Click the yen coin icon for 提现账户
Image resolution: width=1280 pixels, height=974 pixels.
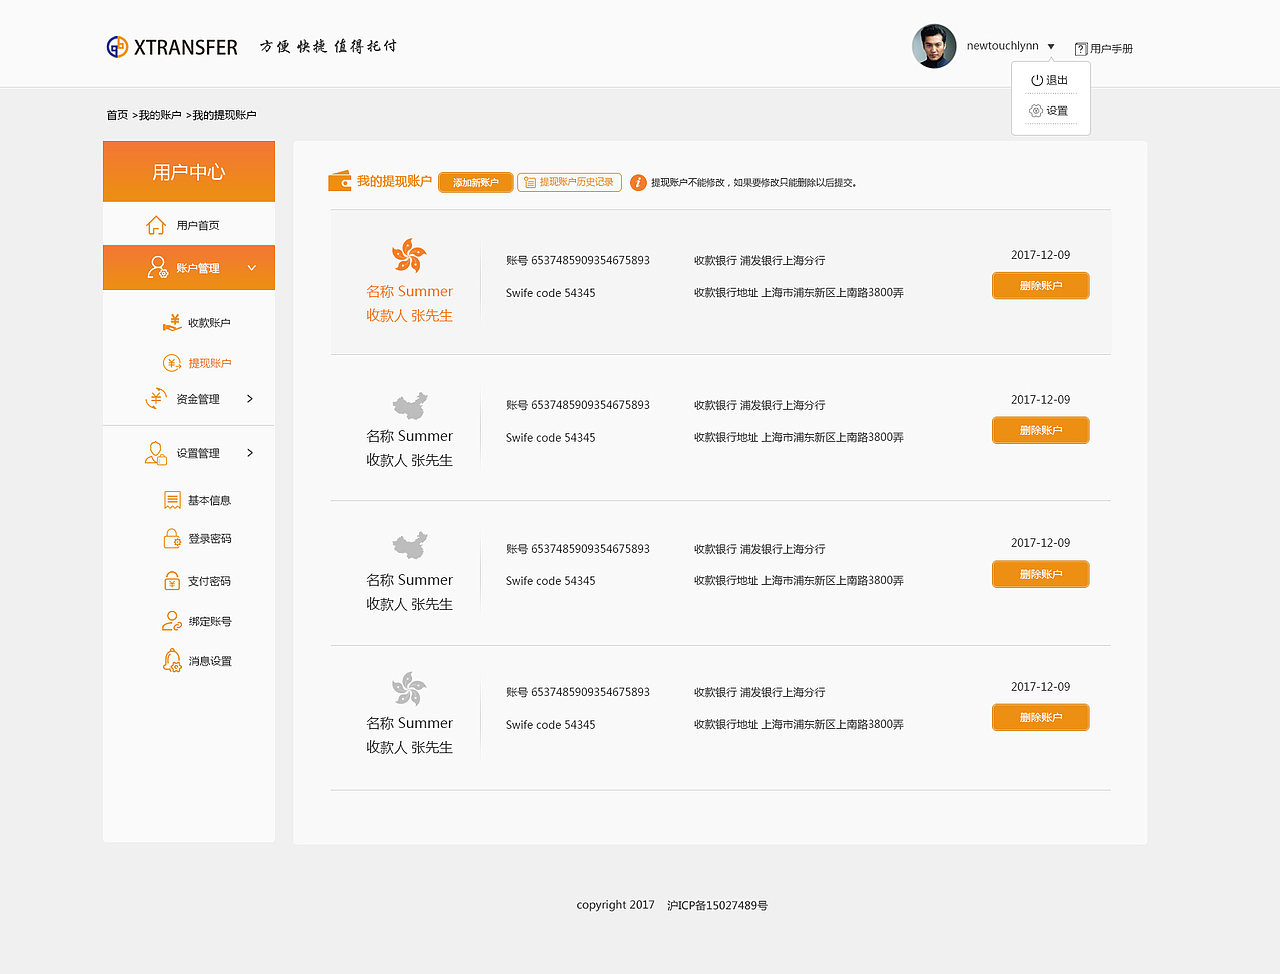coord(172,363)
